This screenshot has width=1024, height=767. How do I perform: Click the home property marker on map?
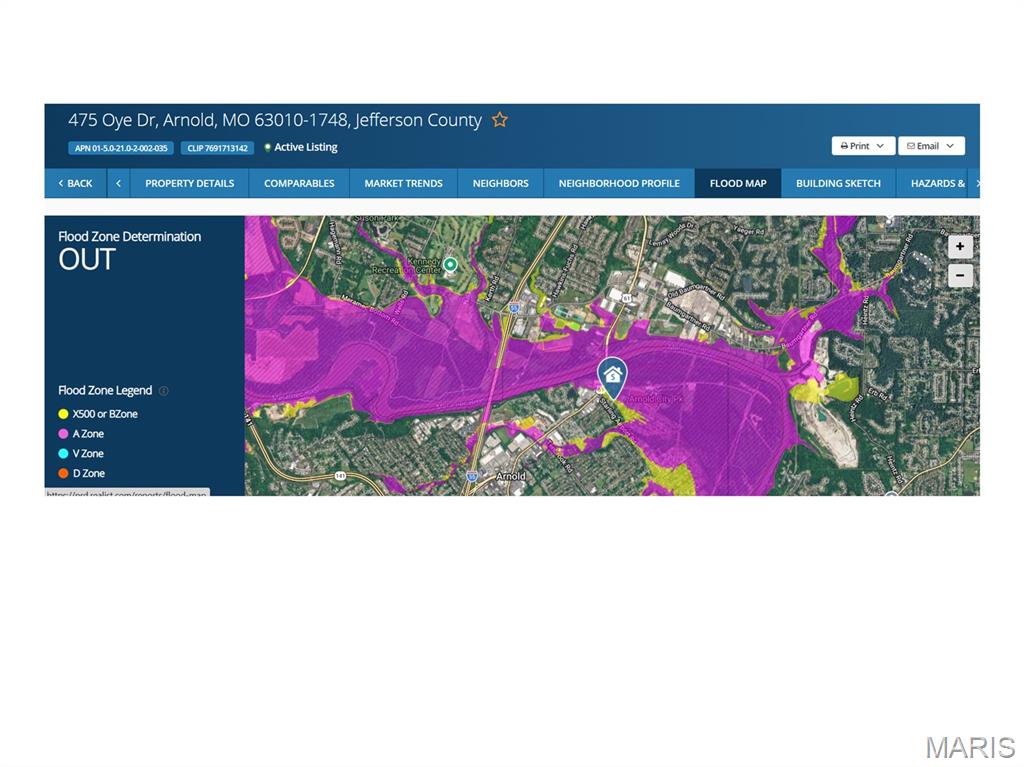click(x=612, y=376)
